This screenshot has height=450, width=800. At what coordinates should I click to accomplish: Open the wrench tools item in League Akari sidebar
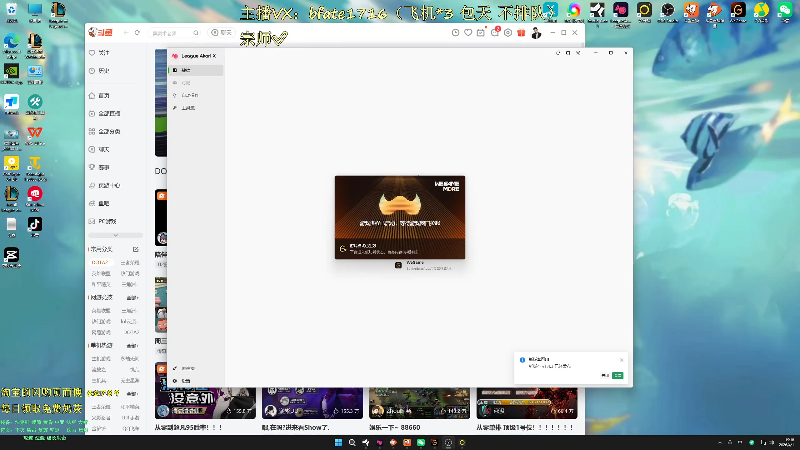pos(196,108)
